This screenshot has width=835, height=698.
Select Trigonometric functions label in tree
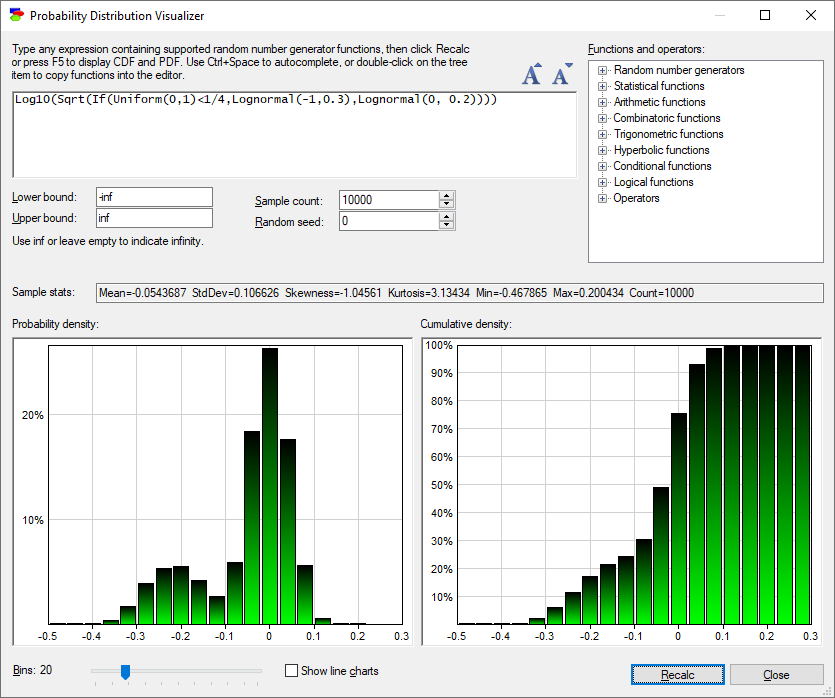(x=668, y=134)
